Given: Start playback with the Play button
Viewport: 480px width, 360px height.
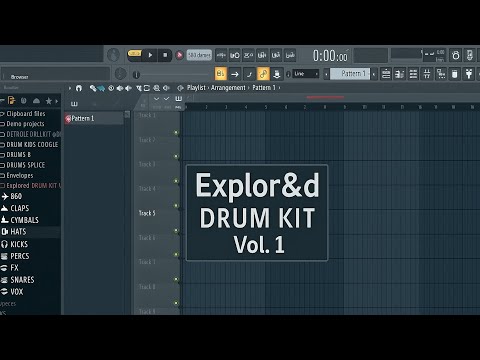Looking at the screenshot, I should click(x=150, y=55).
